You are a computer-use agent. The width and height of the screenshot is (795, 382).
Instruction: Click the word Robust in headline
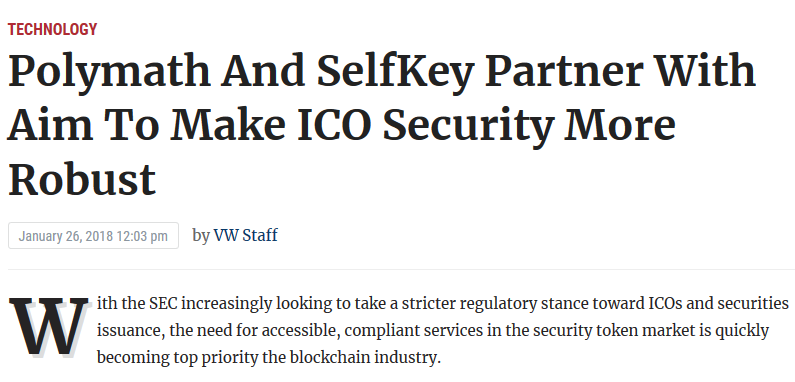click(82, 180)
